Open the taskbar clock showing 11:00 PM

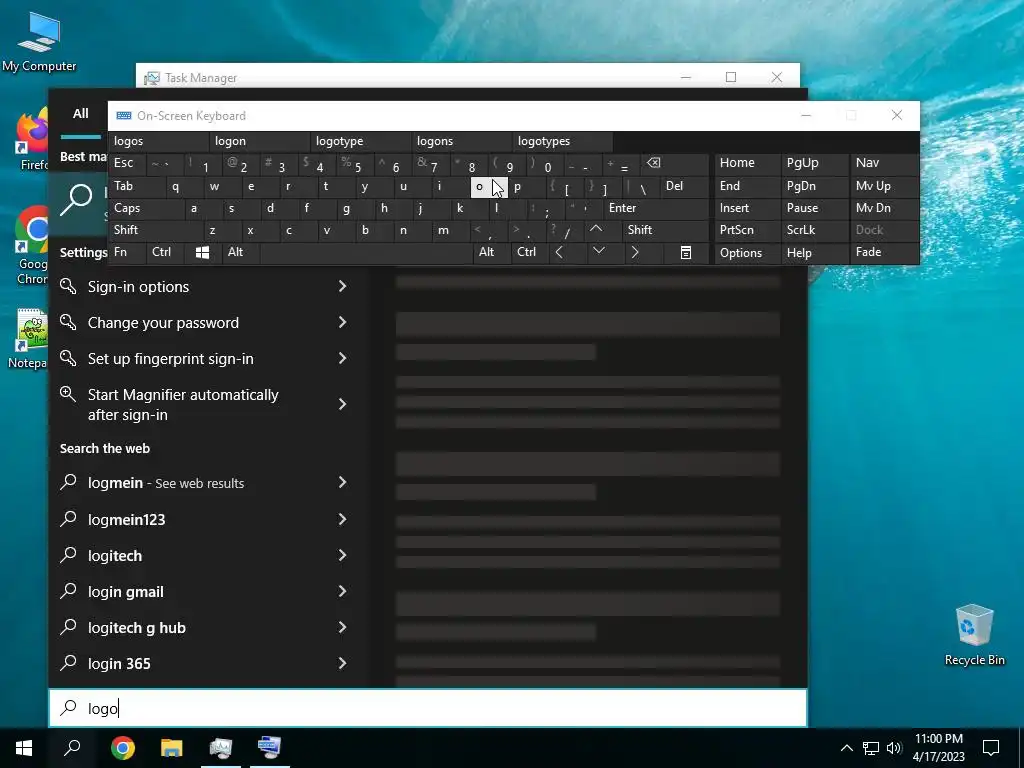(938, 748)
